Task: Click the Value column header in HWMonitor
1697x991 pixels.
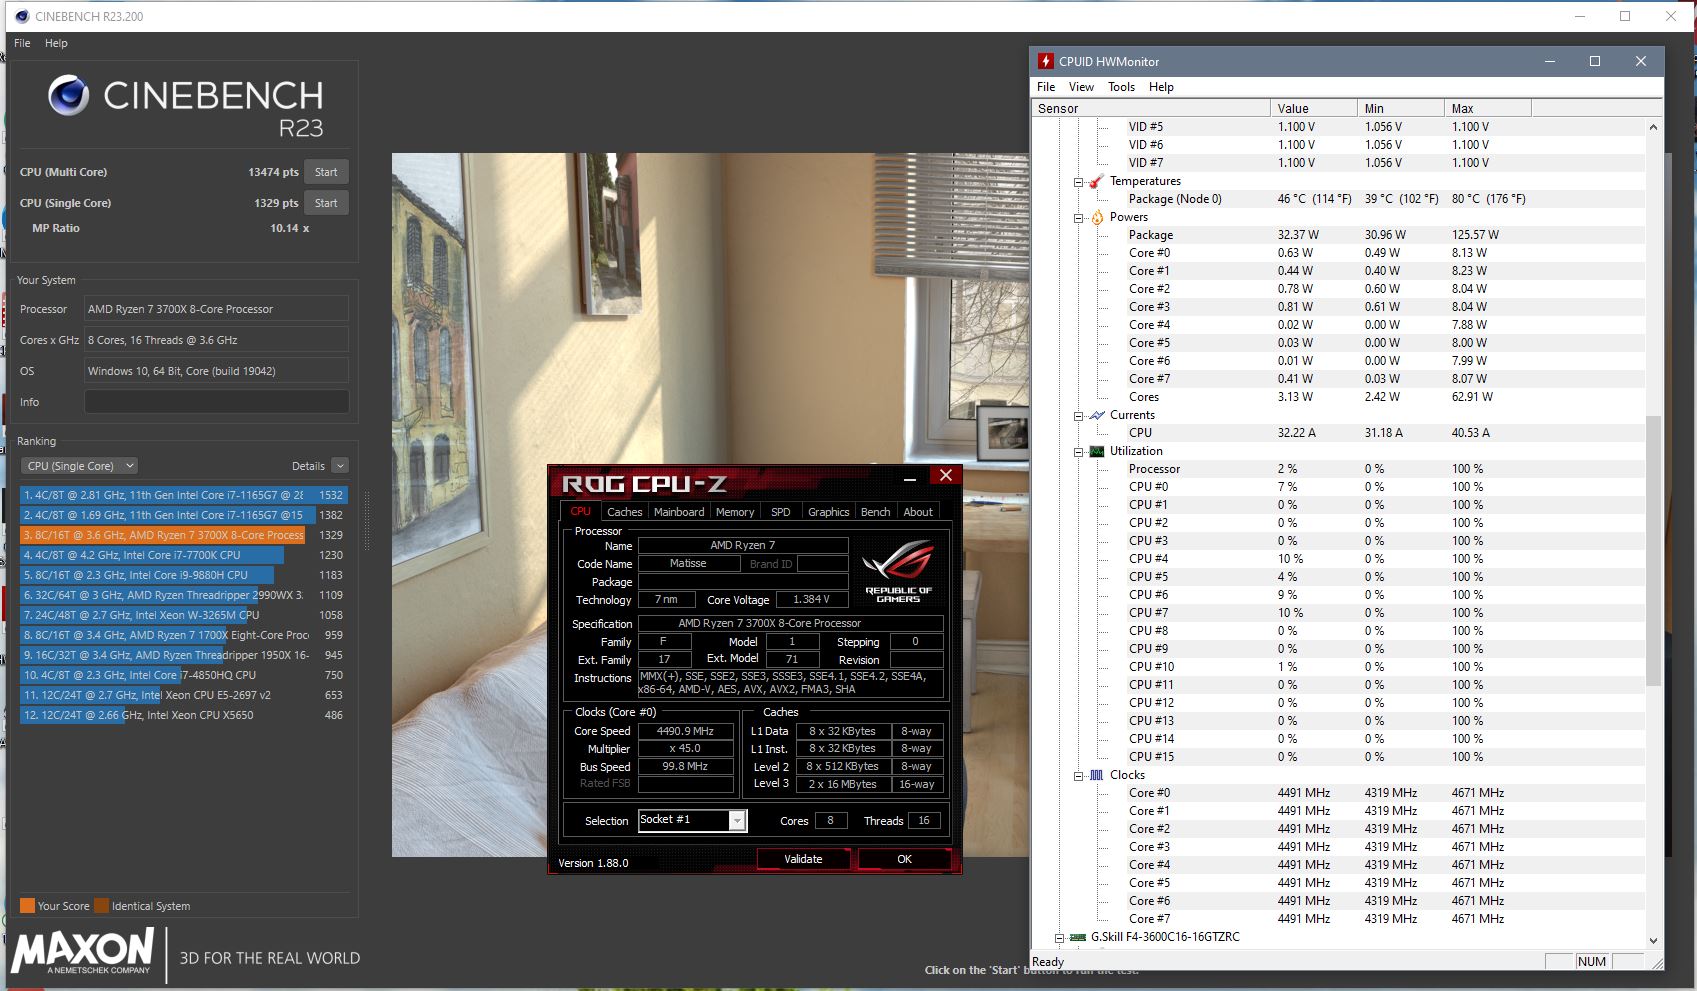Action: coord(1313,108)
